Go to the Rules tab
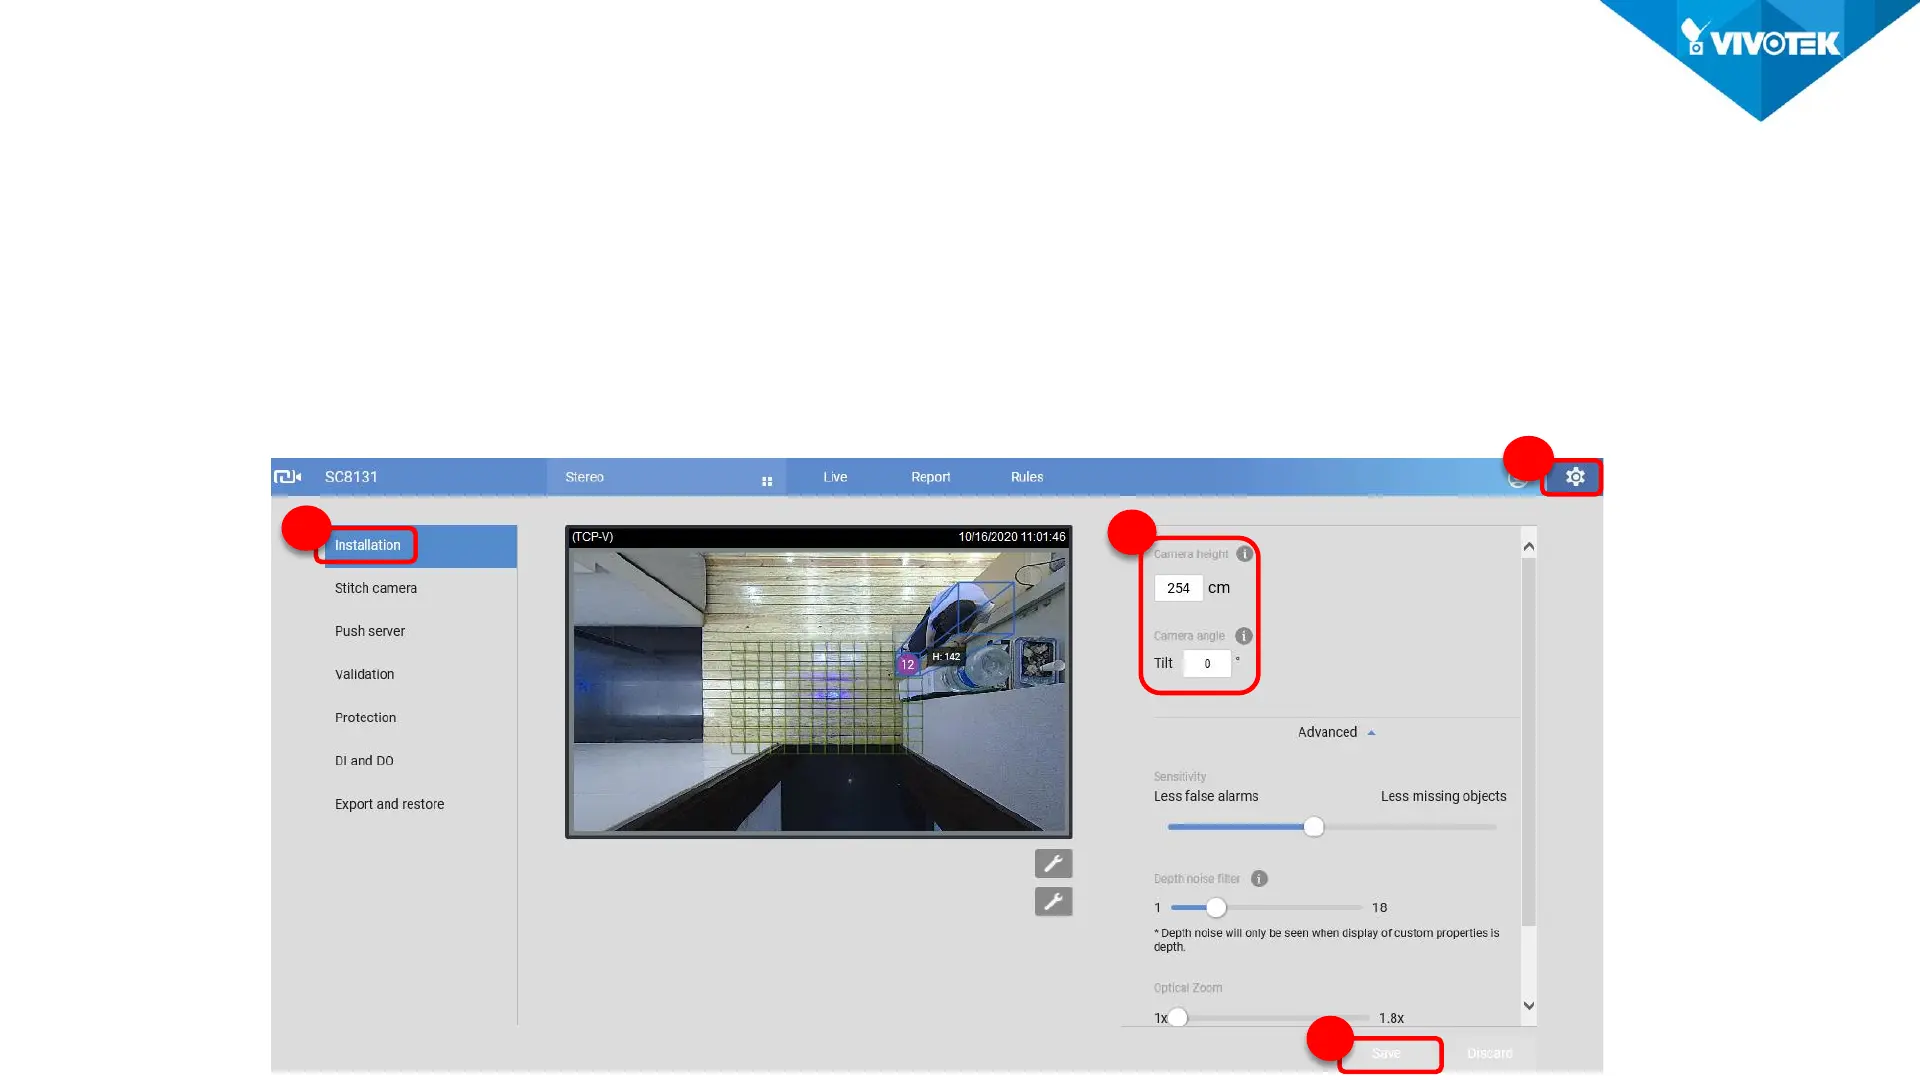 coord(1026,477)
